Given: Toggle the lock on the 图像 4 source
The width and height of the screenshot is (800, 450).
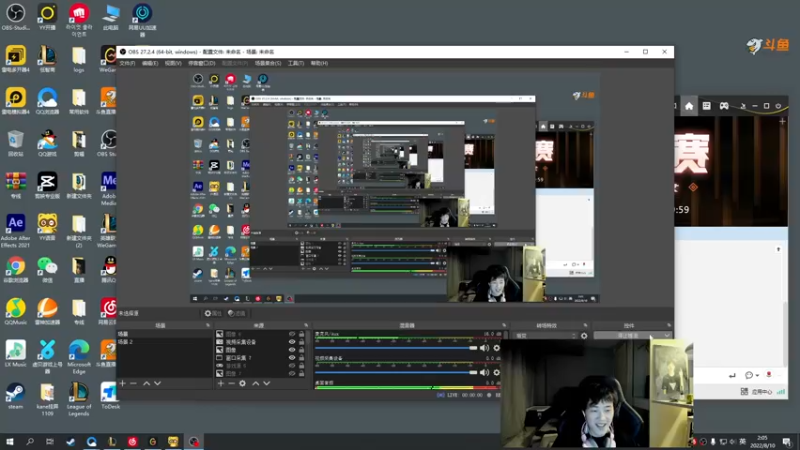Looking at the screenshot, I should coord(302,334).
